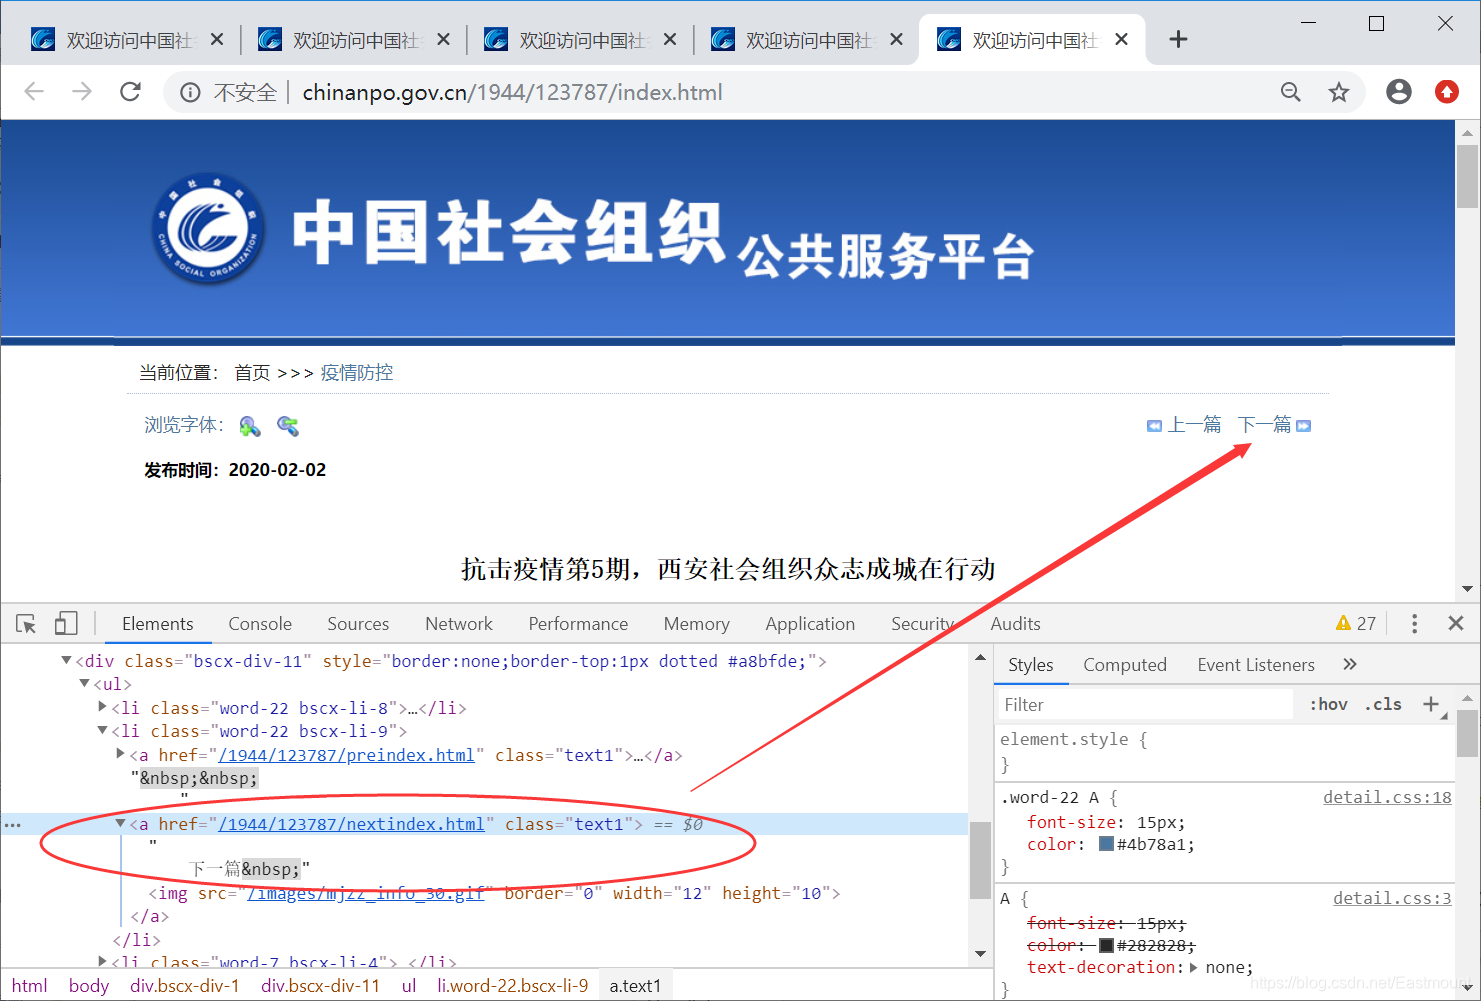Image resolution: width=1481 pixels, height=1001 pixels.
Task: Open the detail.css:18 source link
Action: pyautogui.click(x=1387, y=797)
